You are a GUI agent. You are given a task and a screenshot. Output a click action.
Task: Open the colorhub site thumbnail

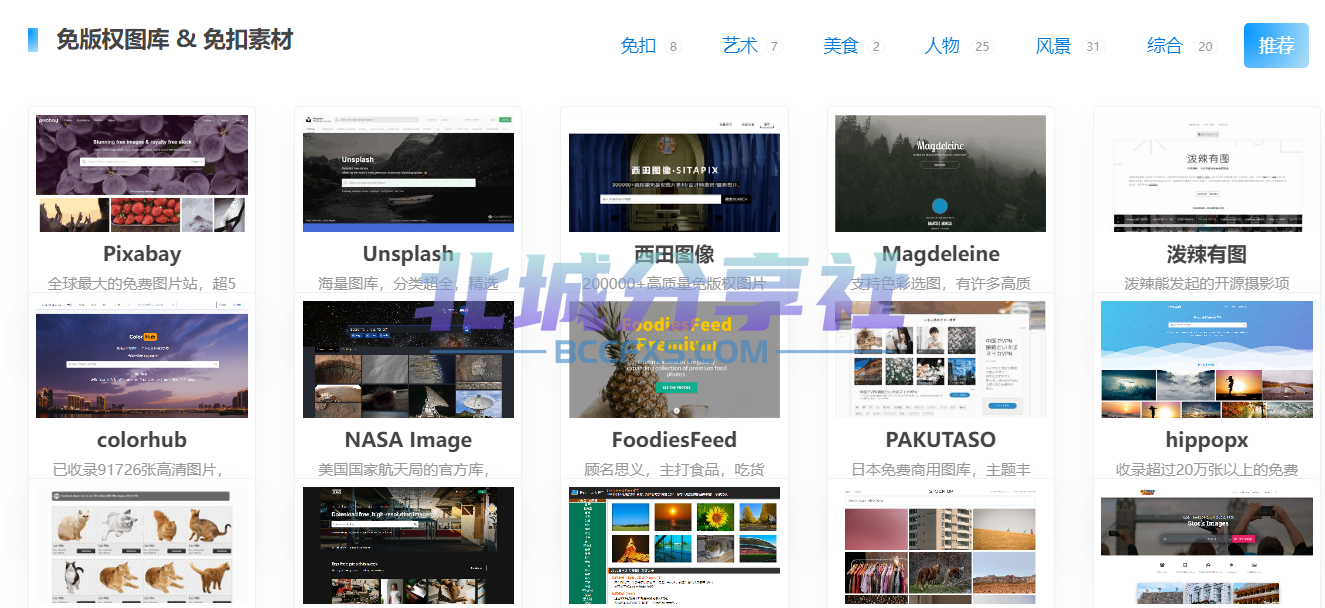tap(142, 359)
